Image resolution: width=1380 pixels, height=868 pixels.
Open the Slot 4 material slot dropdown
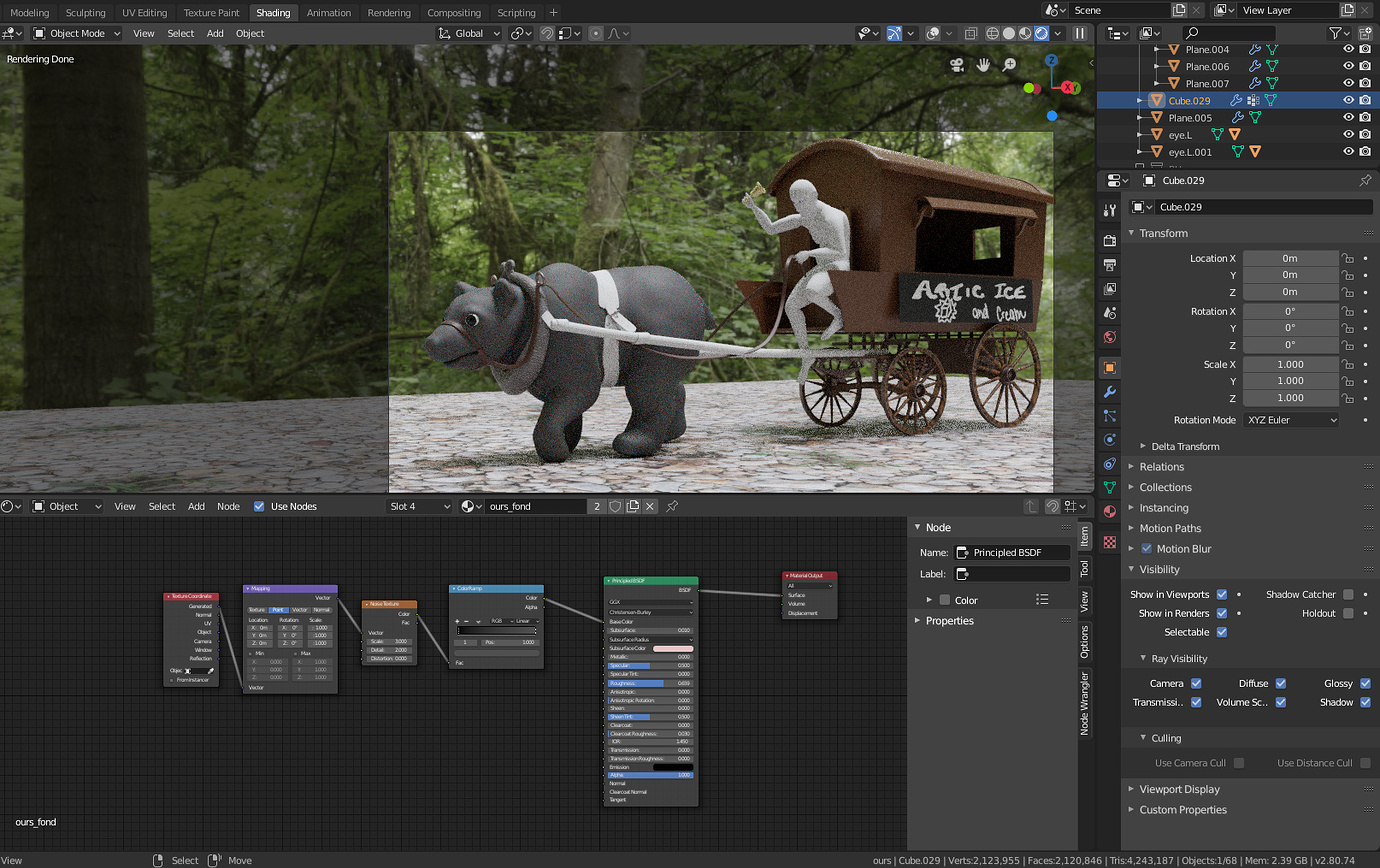click(x=420, y=506)
